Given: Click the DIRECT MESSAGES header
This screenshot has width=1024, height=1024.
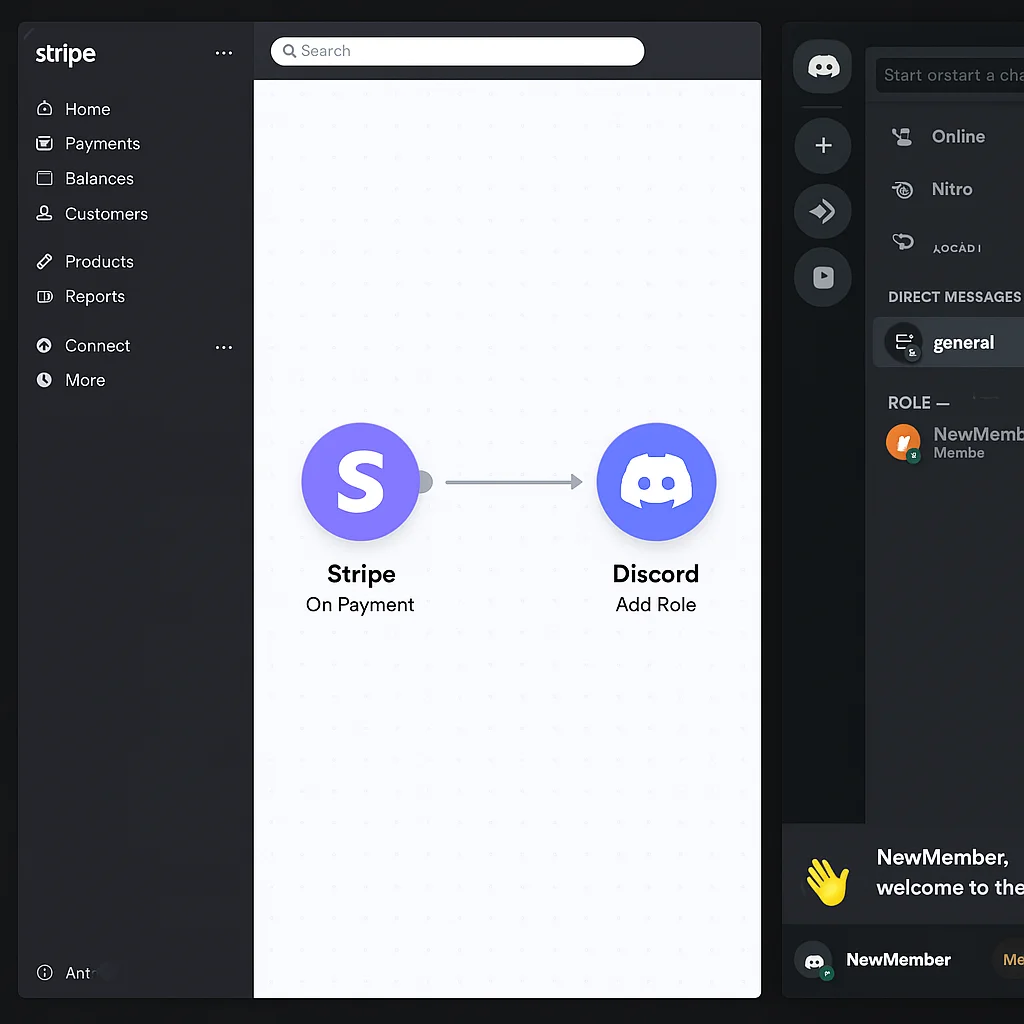Looking at the screenshot, I should click(x=954, y=297).
